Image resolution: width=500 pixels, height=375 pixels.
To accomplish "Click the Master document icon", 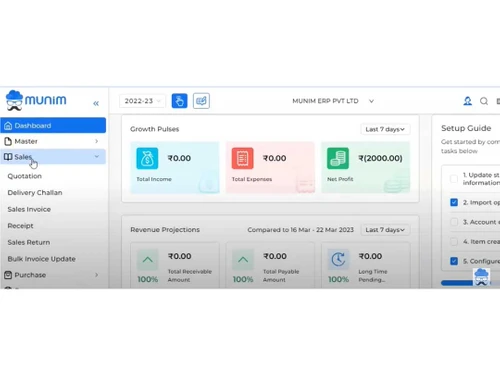I will pyautogui.click(x=8, y=141).
